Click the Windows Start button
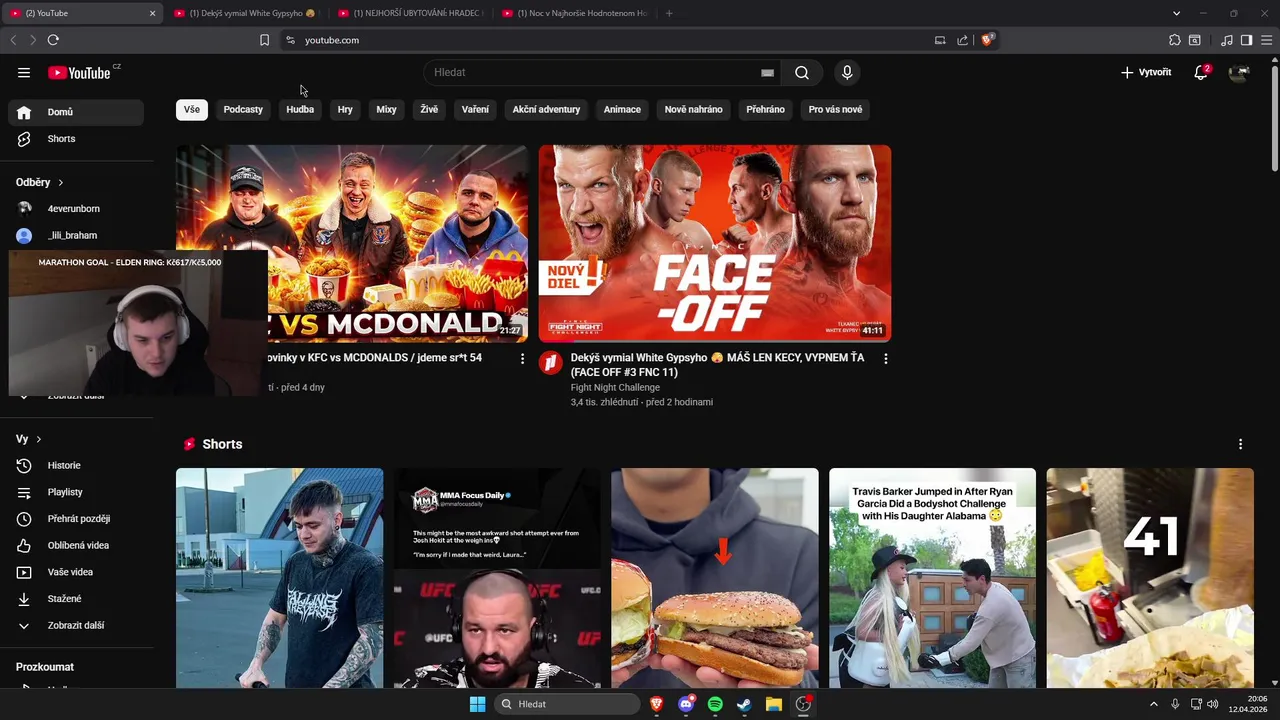The width and height of the screenshot is (1280, 720). (477, 704)
